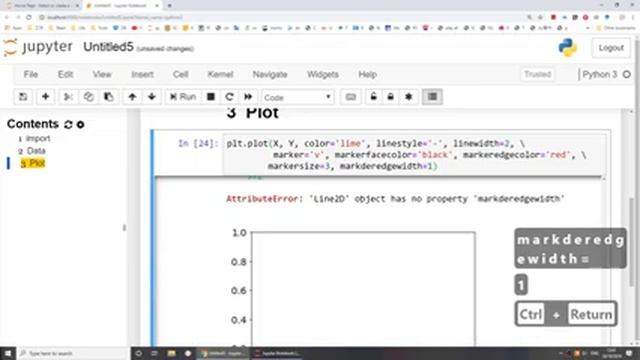Click the browser address bar
The image size is (640, 360).
282,17
